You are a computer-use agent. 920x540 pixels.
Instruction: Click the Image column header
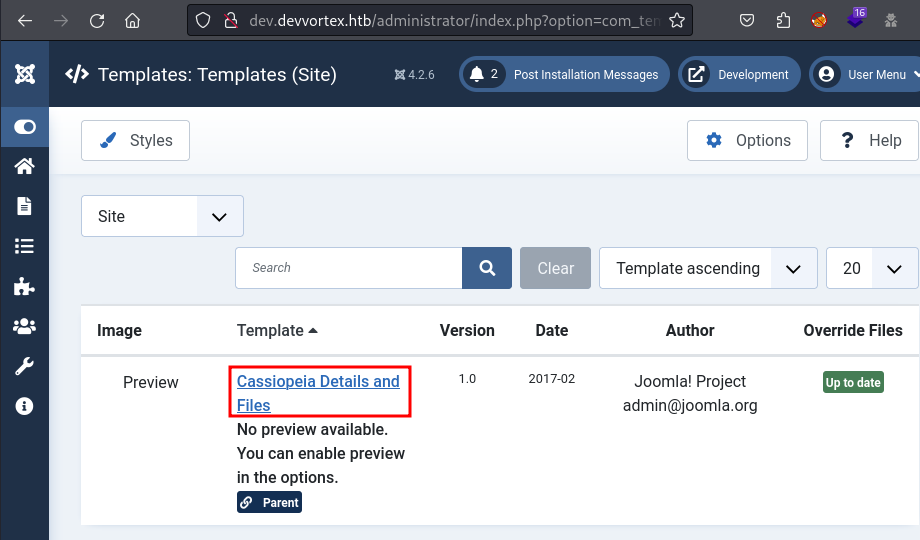119,330
